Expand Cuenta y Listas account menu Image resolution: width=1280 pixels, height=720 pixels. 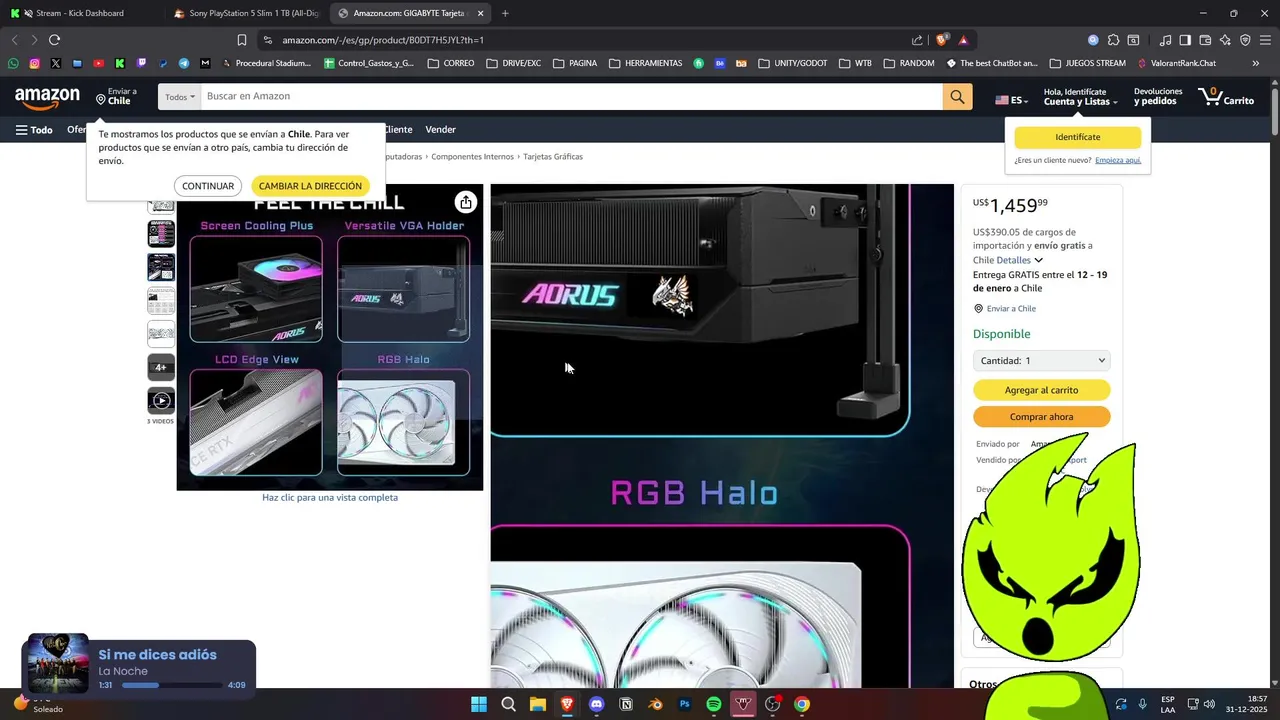pos(1080,97)
